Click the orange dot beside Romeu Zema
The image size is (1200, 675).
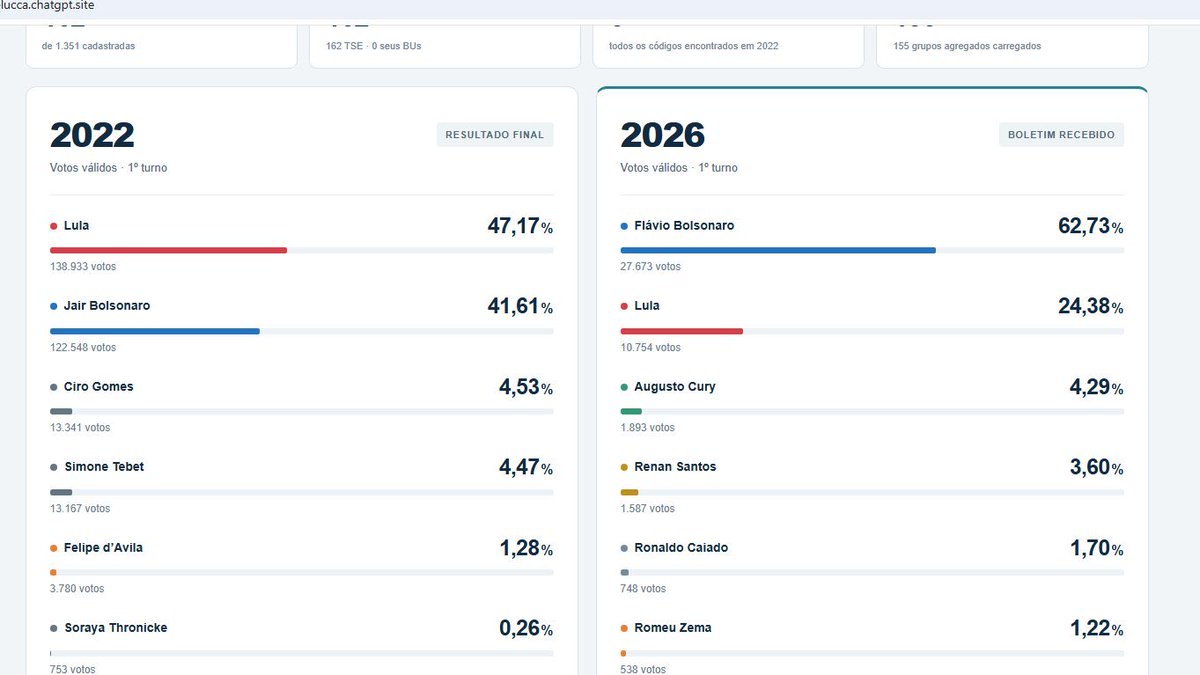point(624,628)
